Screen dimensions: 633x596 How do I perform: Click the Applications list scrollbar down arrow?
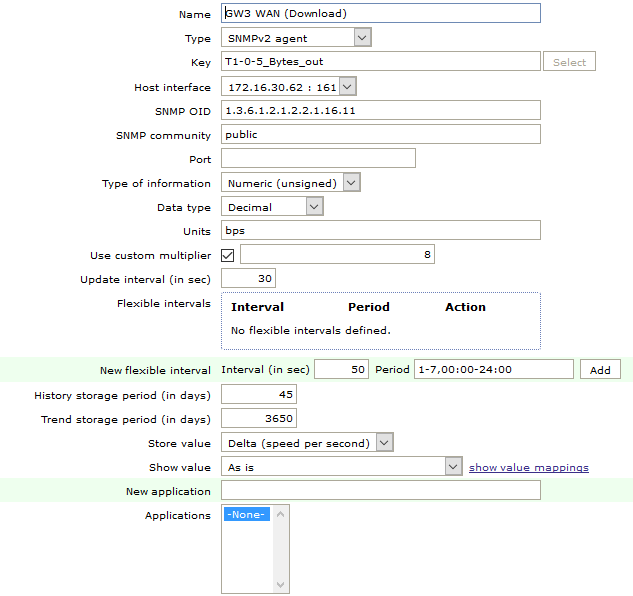pos(280,585)
